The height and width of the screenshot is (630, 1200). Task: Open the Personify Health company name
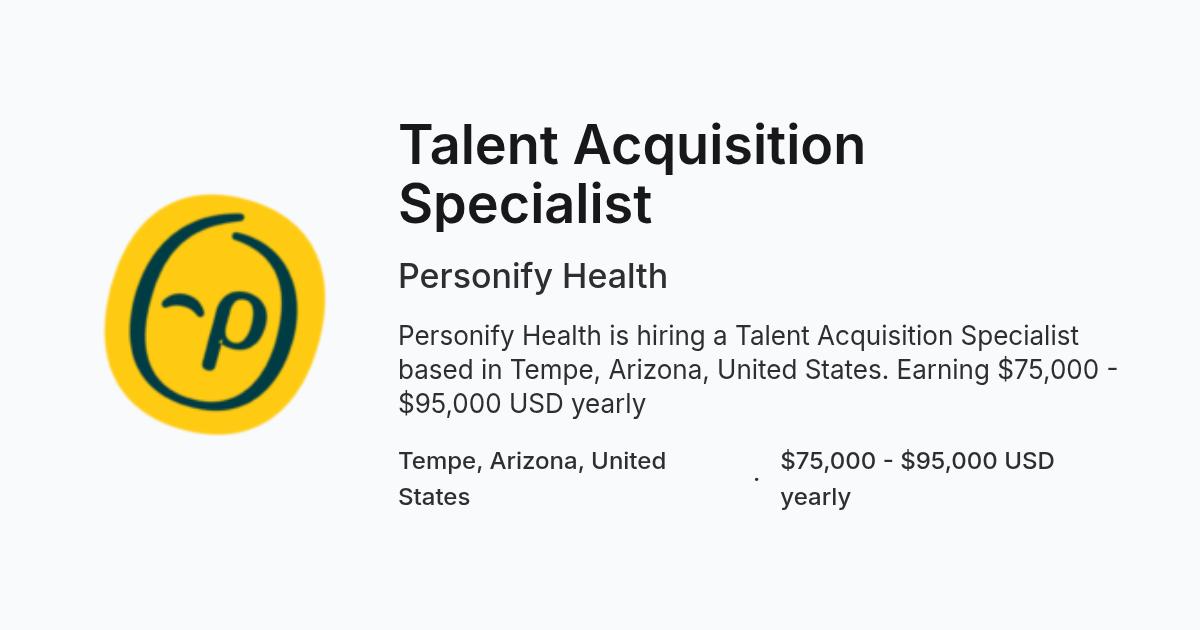[x=533, y=276]
